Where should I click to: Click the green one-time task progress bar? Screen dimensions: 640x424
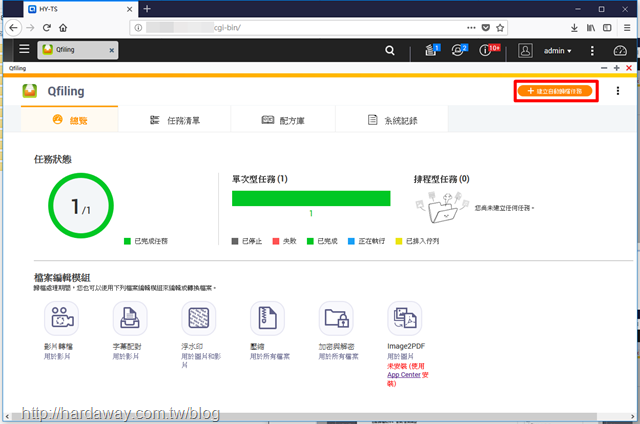pyautogui.click(x=311, y=198)
